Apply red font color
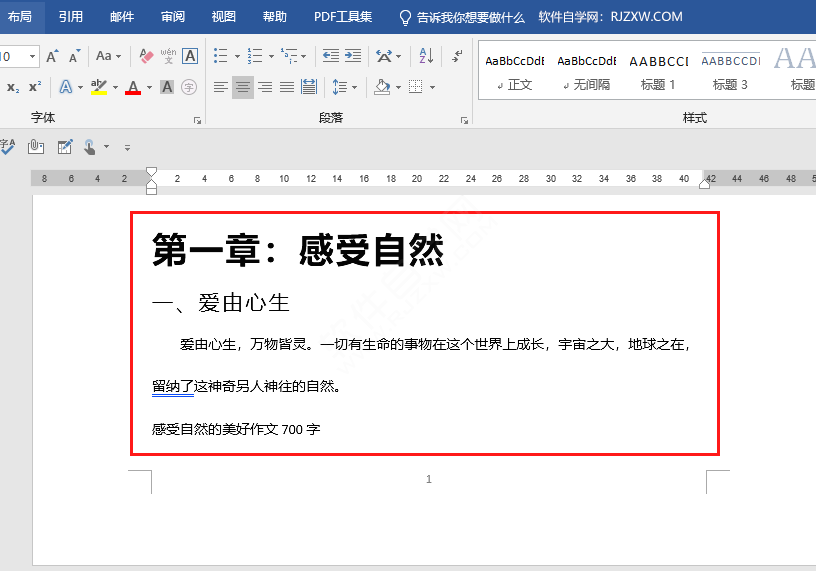Viewport: 816px width, 571px height. point(133,87)
